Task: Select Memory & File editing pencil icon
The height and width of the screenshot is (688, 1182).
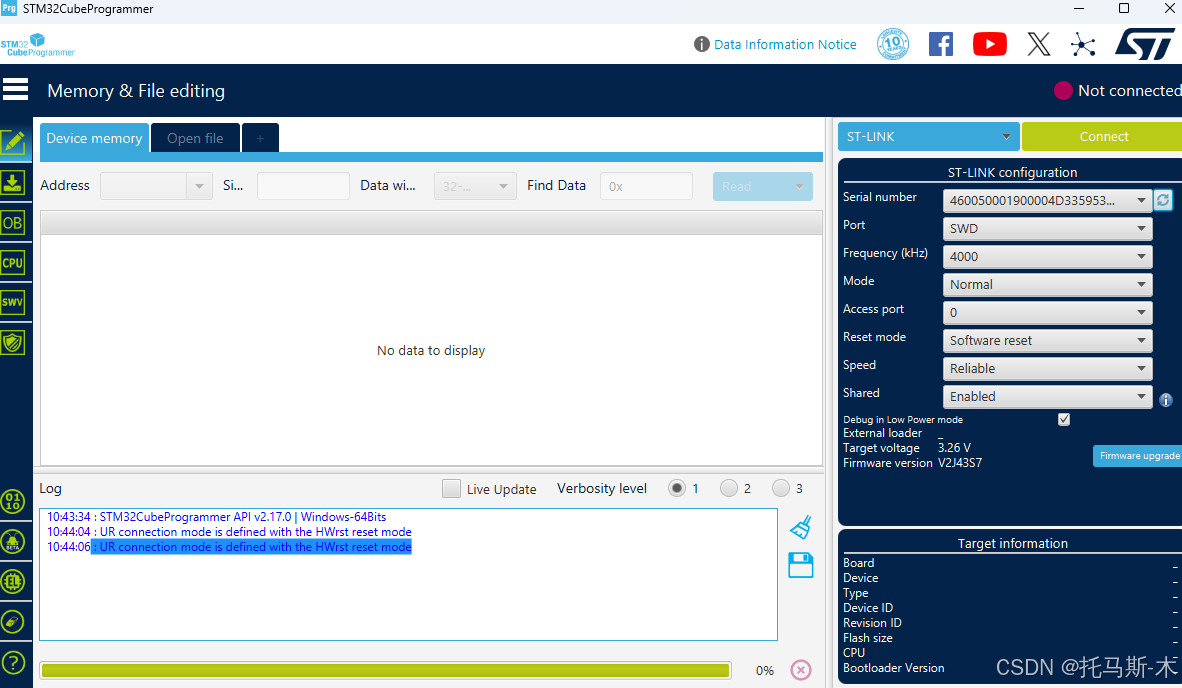Action: coord(14,142)
